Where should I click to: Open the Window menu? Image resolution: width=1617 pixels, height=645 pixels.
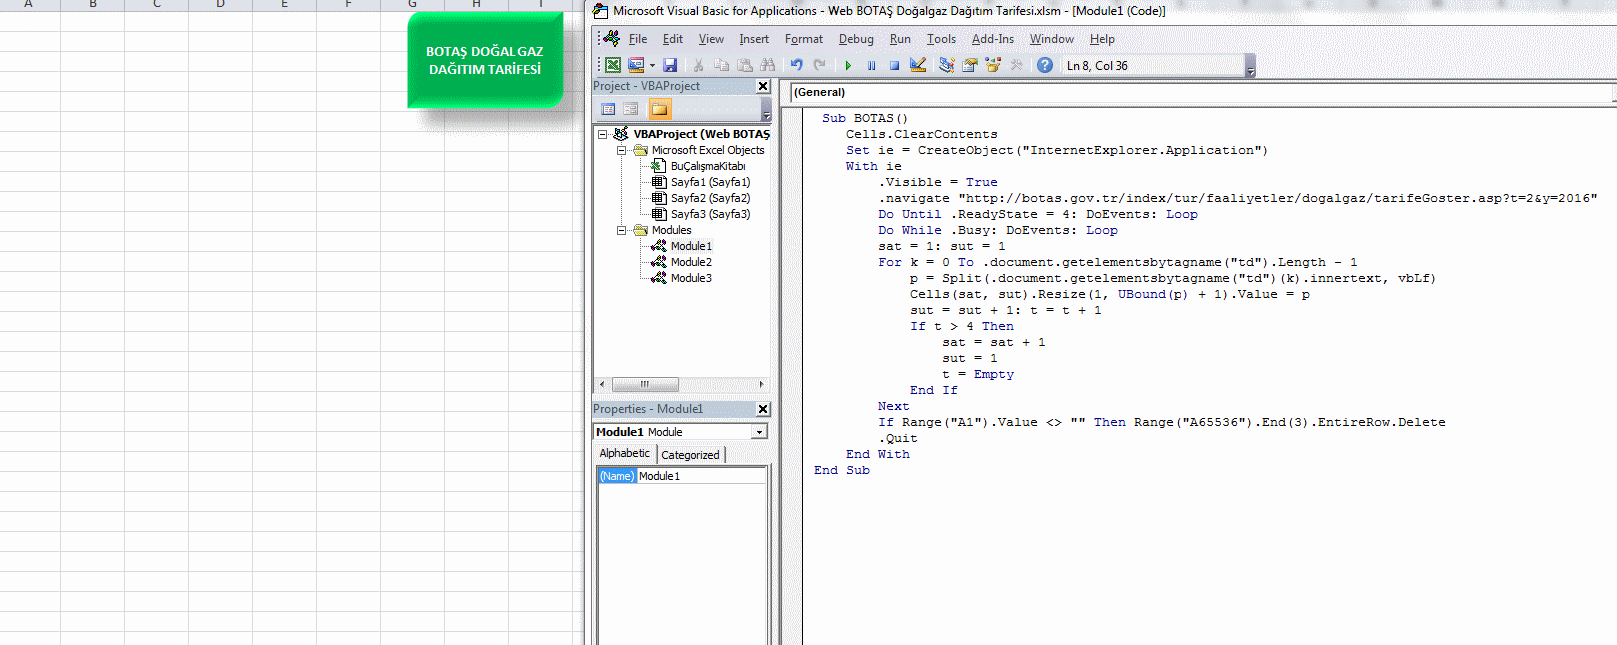pyautogui.click(x=1052, y=39)
